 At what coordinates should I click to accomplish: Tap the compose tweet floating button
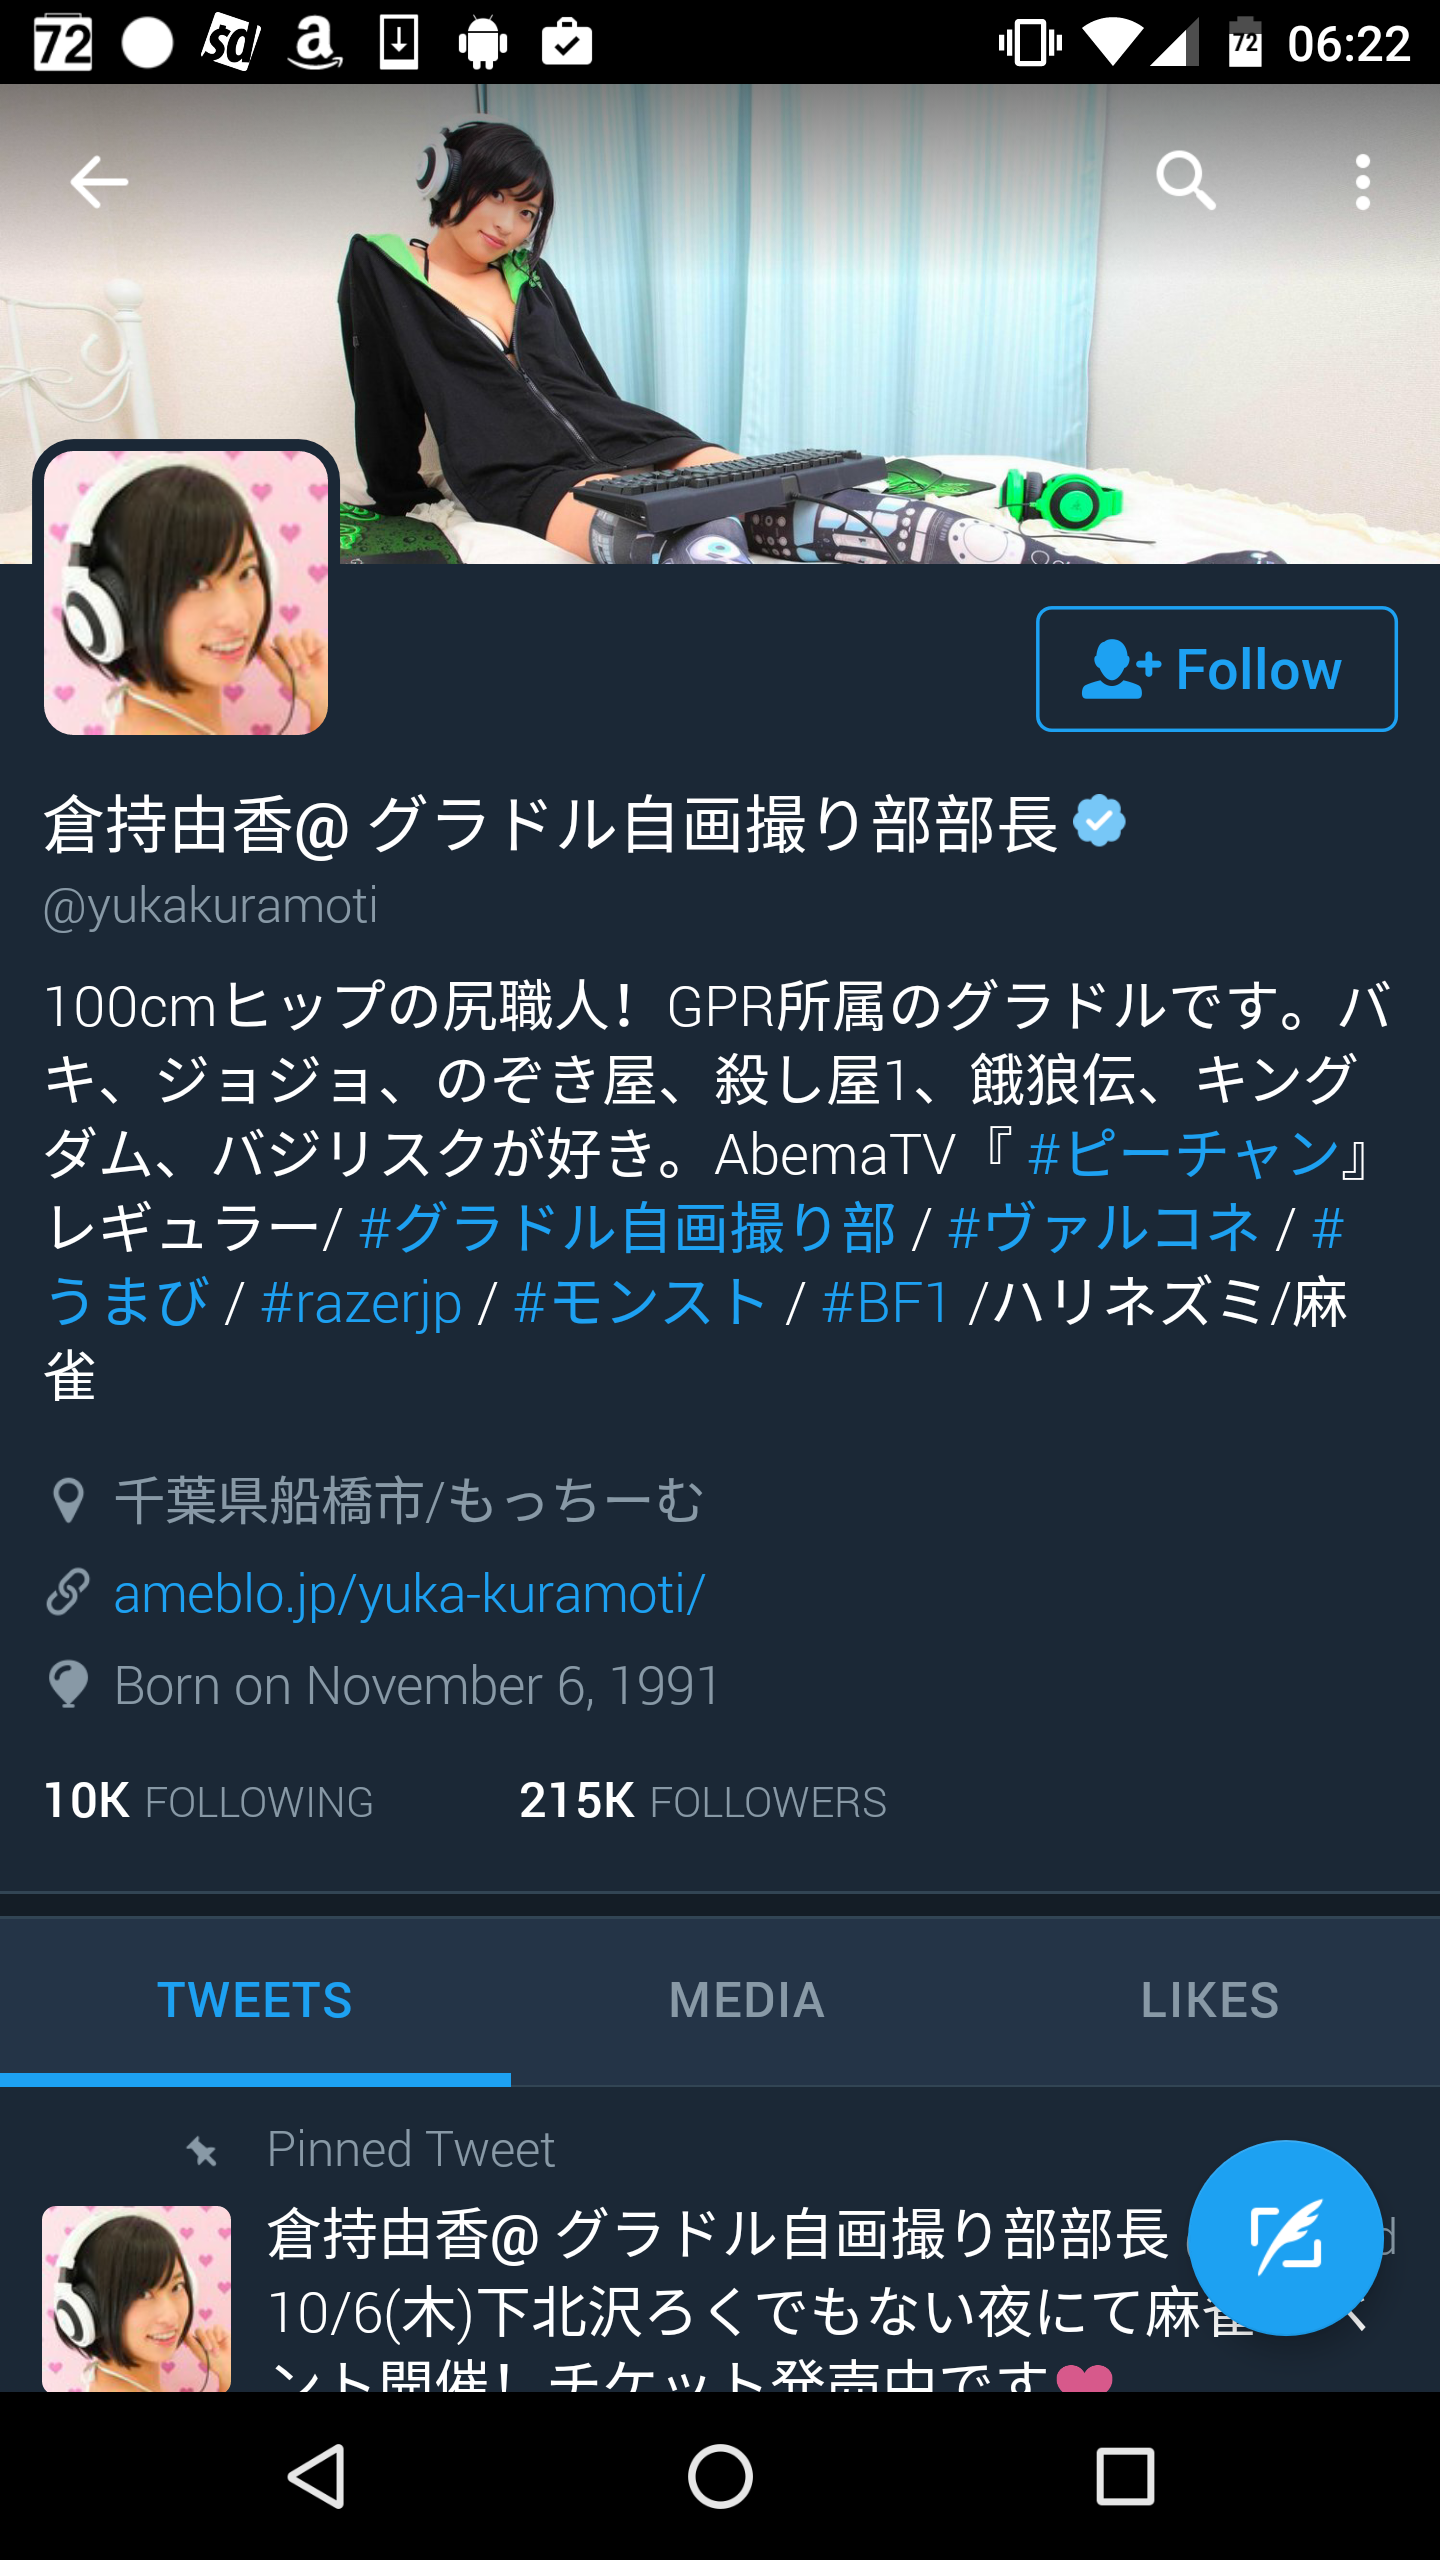(1285, 2238)
